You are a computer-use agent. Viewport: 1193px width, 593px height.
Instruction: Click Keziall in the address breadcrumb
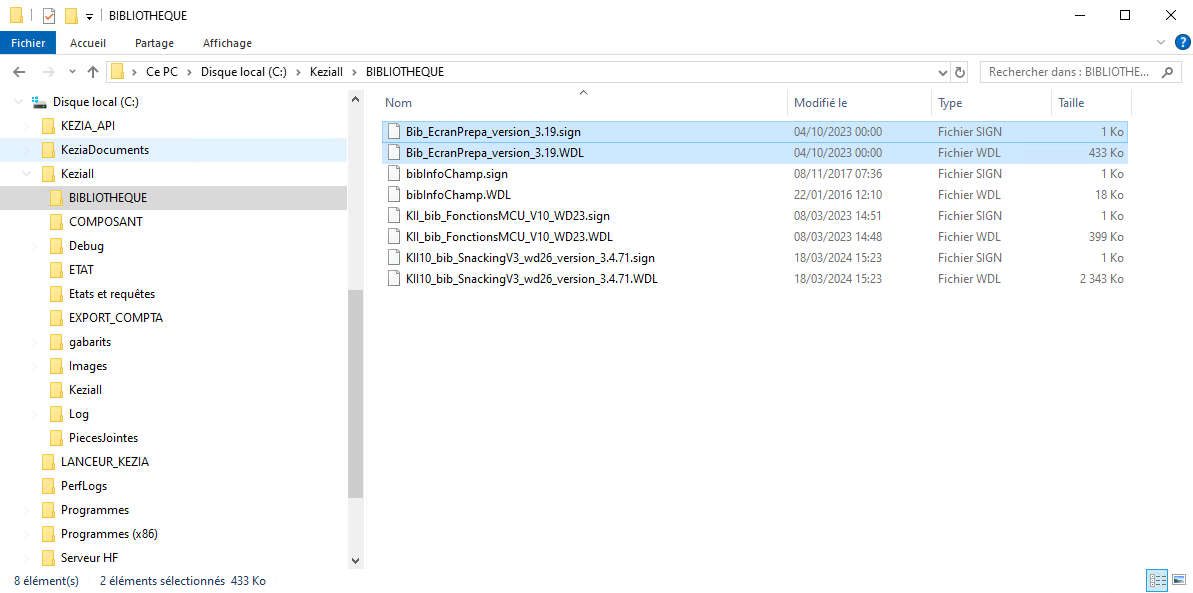click(326, 72)
